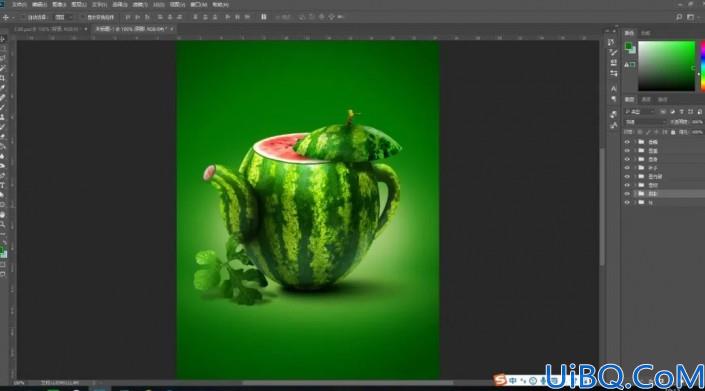Viewport: 705px width, 391px height.
Task: Open the 窗口 (Window) menu
Action: click(198, 4)
